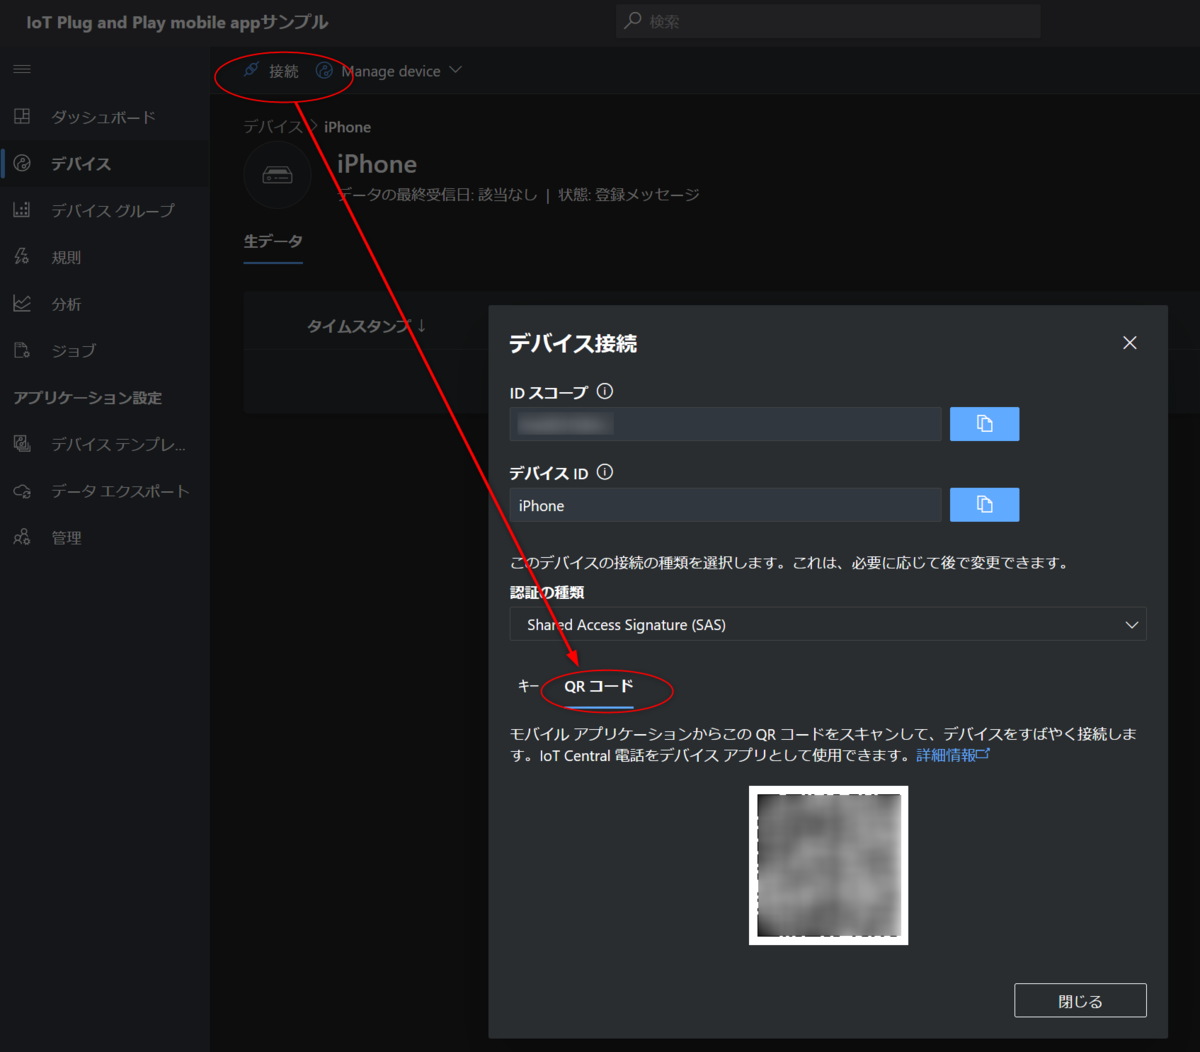Click the ID スコープ field

point(725,424)
